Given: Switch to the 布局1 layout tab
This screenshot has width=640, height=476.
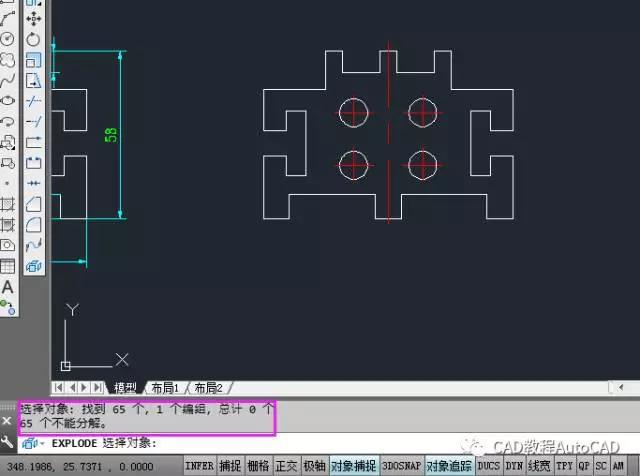Looking at the screenshot, I should click(x=165, y=387).
